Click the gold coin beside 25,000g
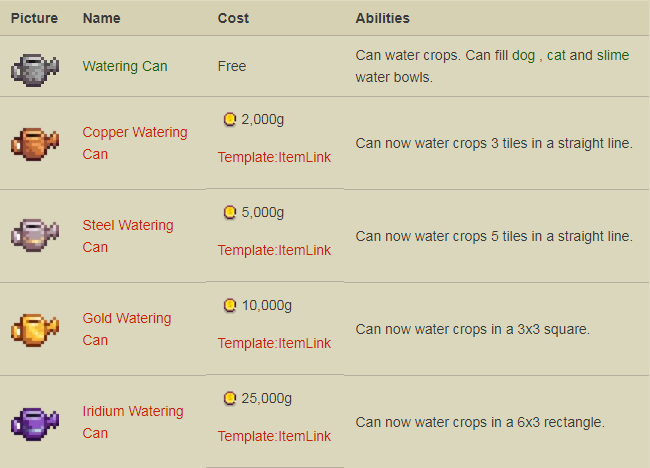 click(x=230, y=398)
